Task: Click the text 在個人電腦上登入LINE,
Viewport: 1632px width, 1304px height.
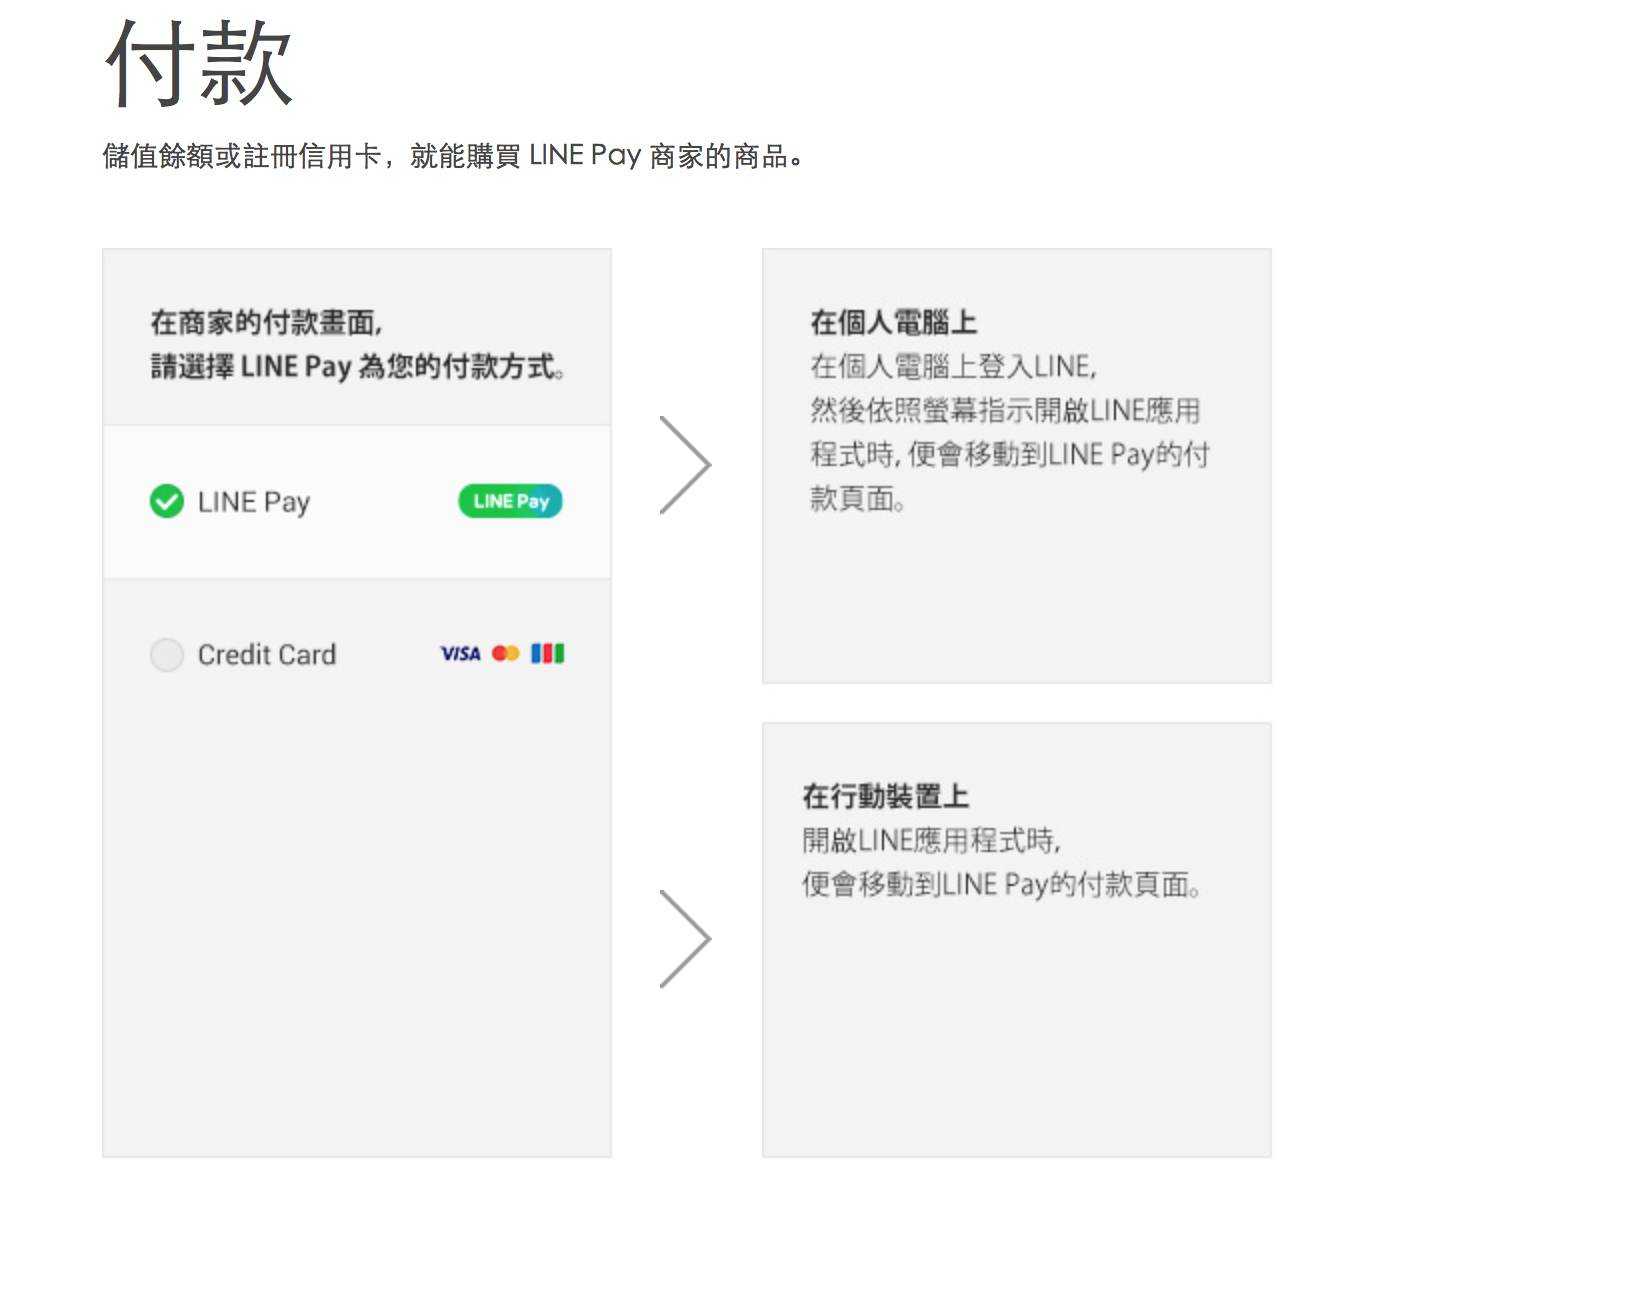Action: pyautogui.click(x=954, y=367)
